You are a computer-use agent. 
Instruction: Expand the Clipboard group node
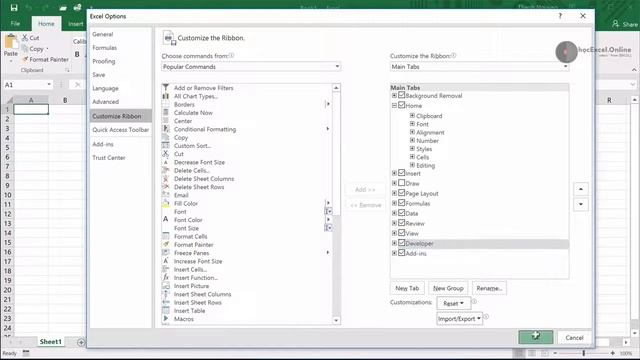pos(412,116)
